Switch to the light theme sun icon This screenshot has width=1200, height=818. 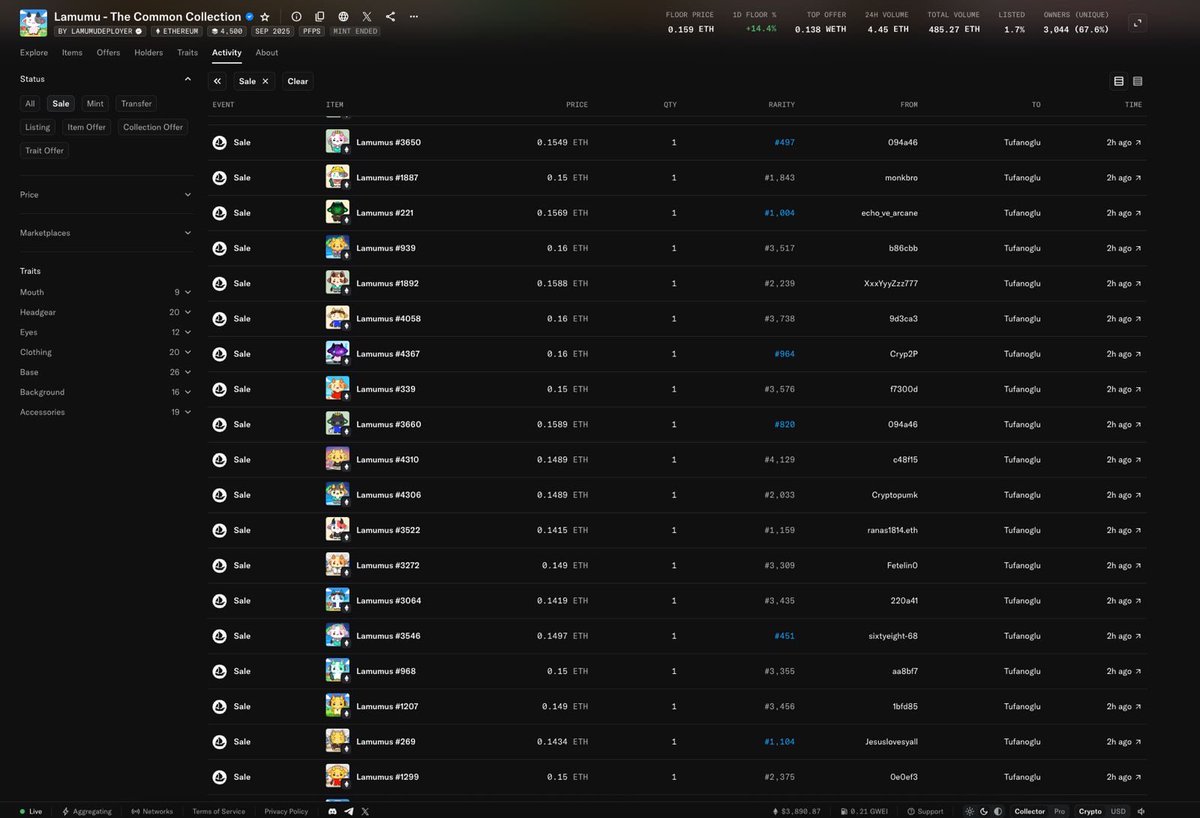(968, 811)
